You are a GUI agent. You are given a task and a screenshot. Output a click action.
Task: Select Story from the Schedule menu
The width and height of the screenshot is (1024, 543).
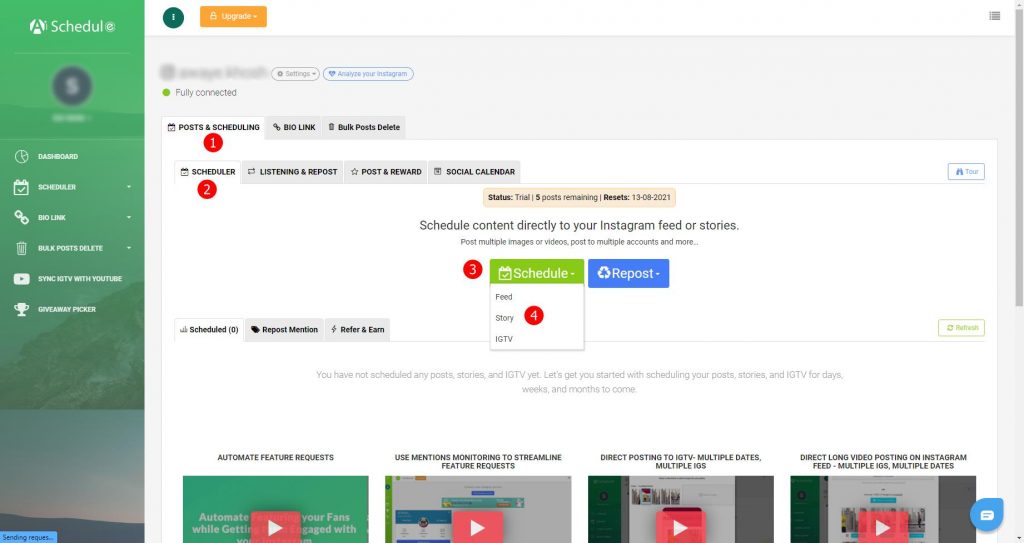505,318
